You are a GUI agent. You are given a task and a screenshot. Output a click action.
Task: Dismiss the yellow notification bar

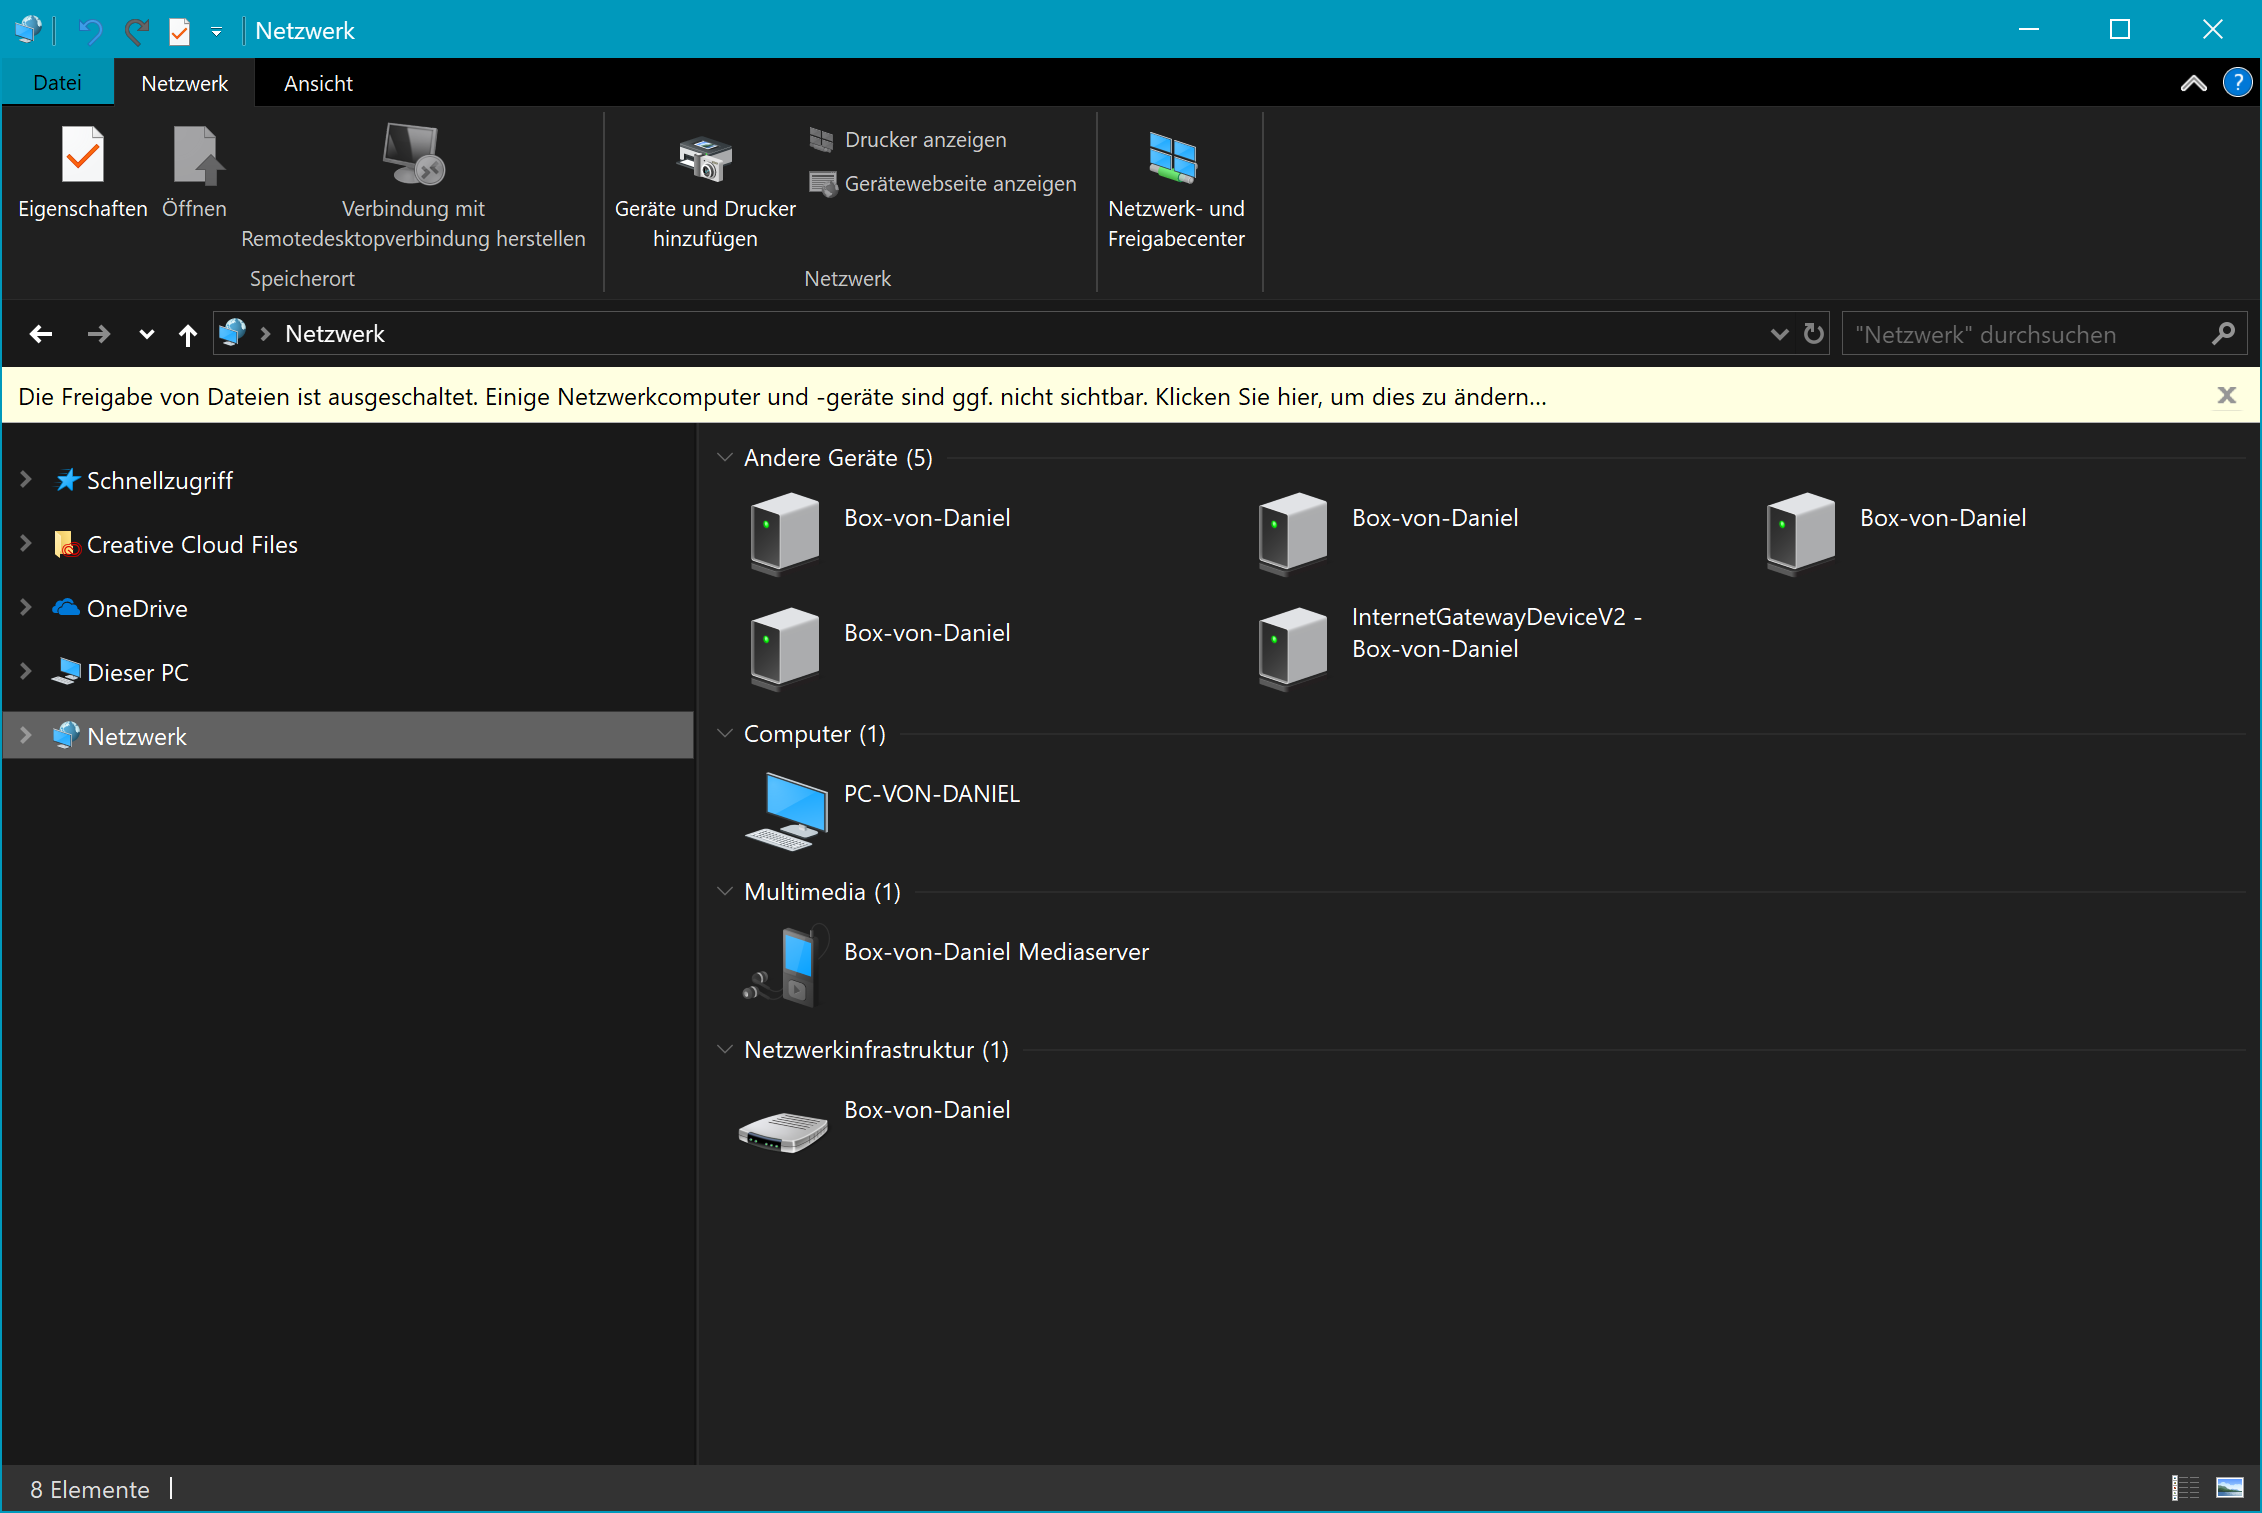[2226, 396]
